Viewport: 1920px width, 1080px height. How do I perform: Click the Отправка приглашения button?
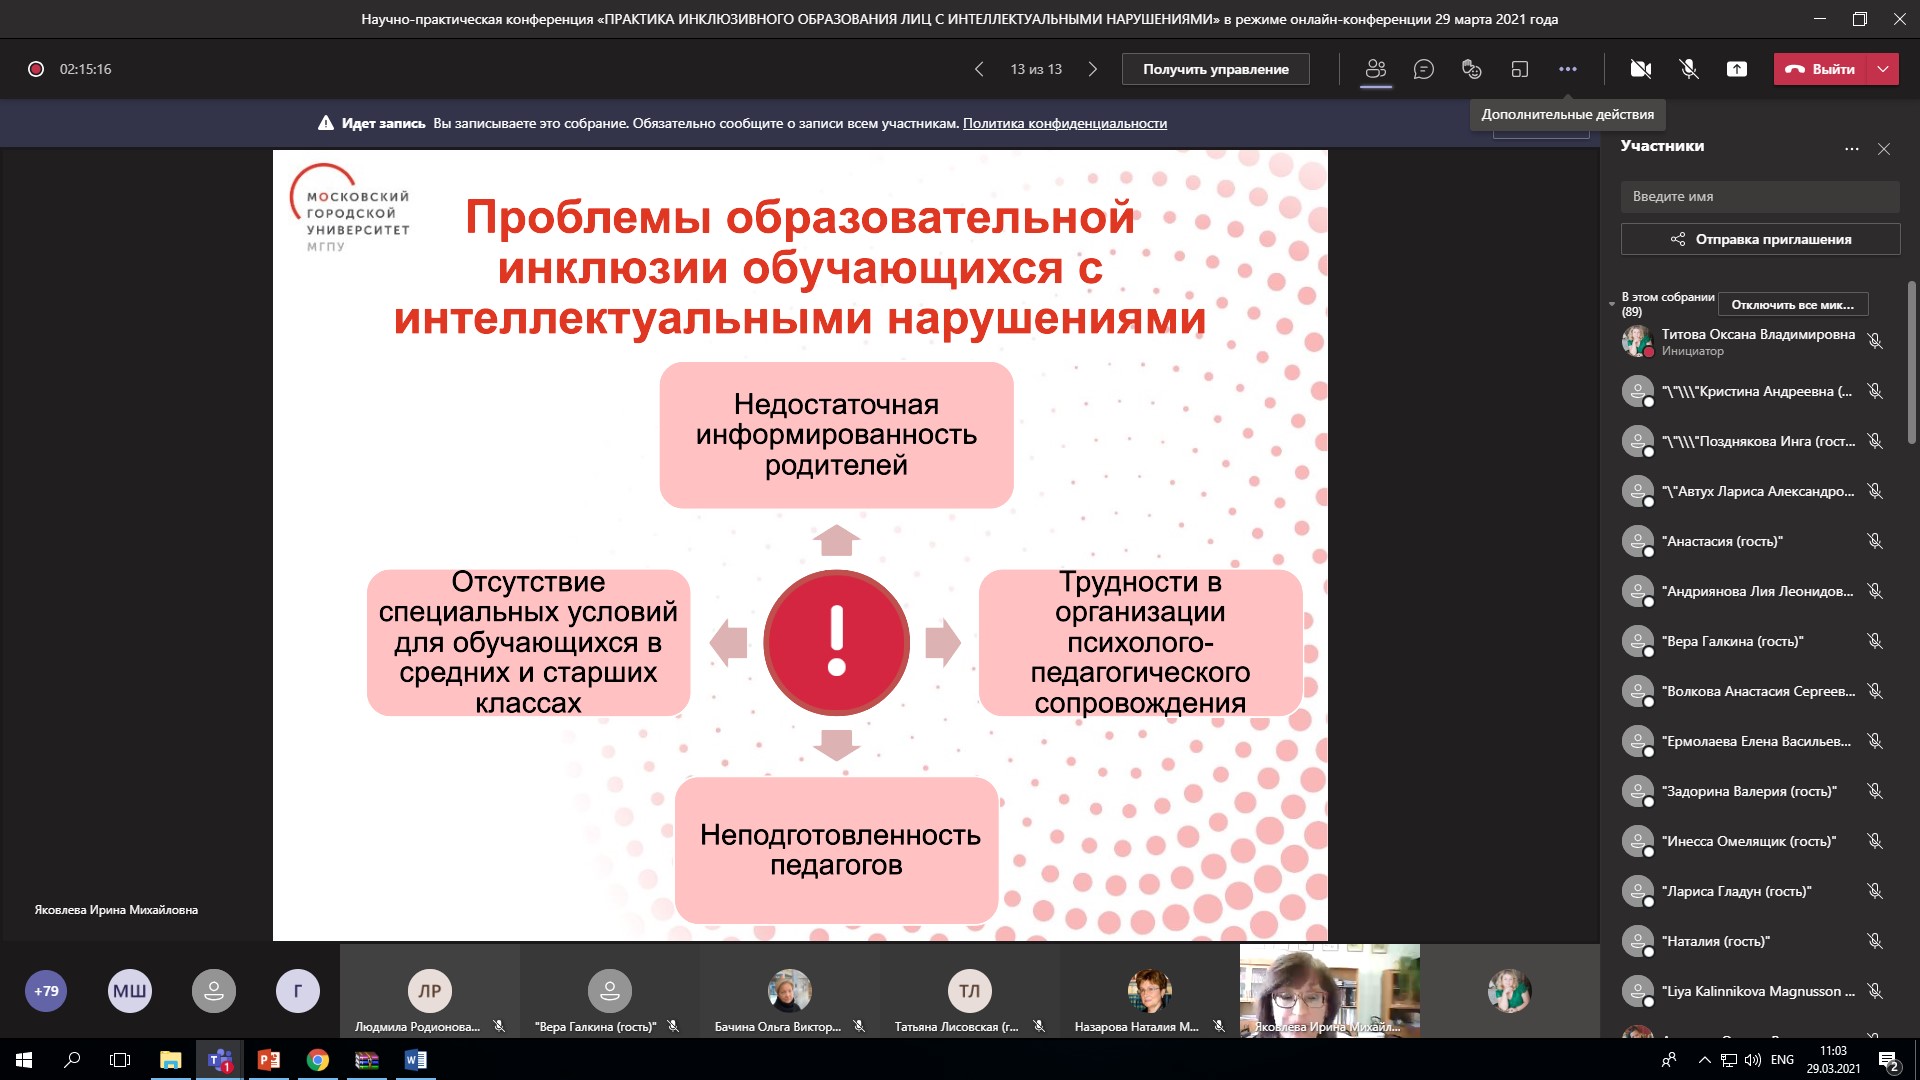pos(1760,239)
